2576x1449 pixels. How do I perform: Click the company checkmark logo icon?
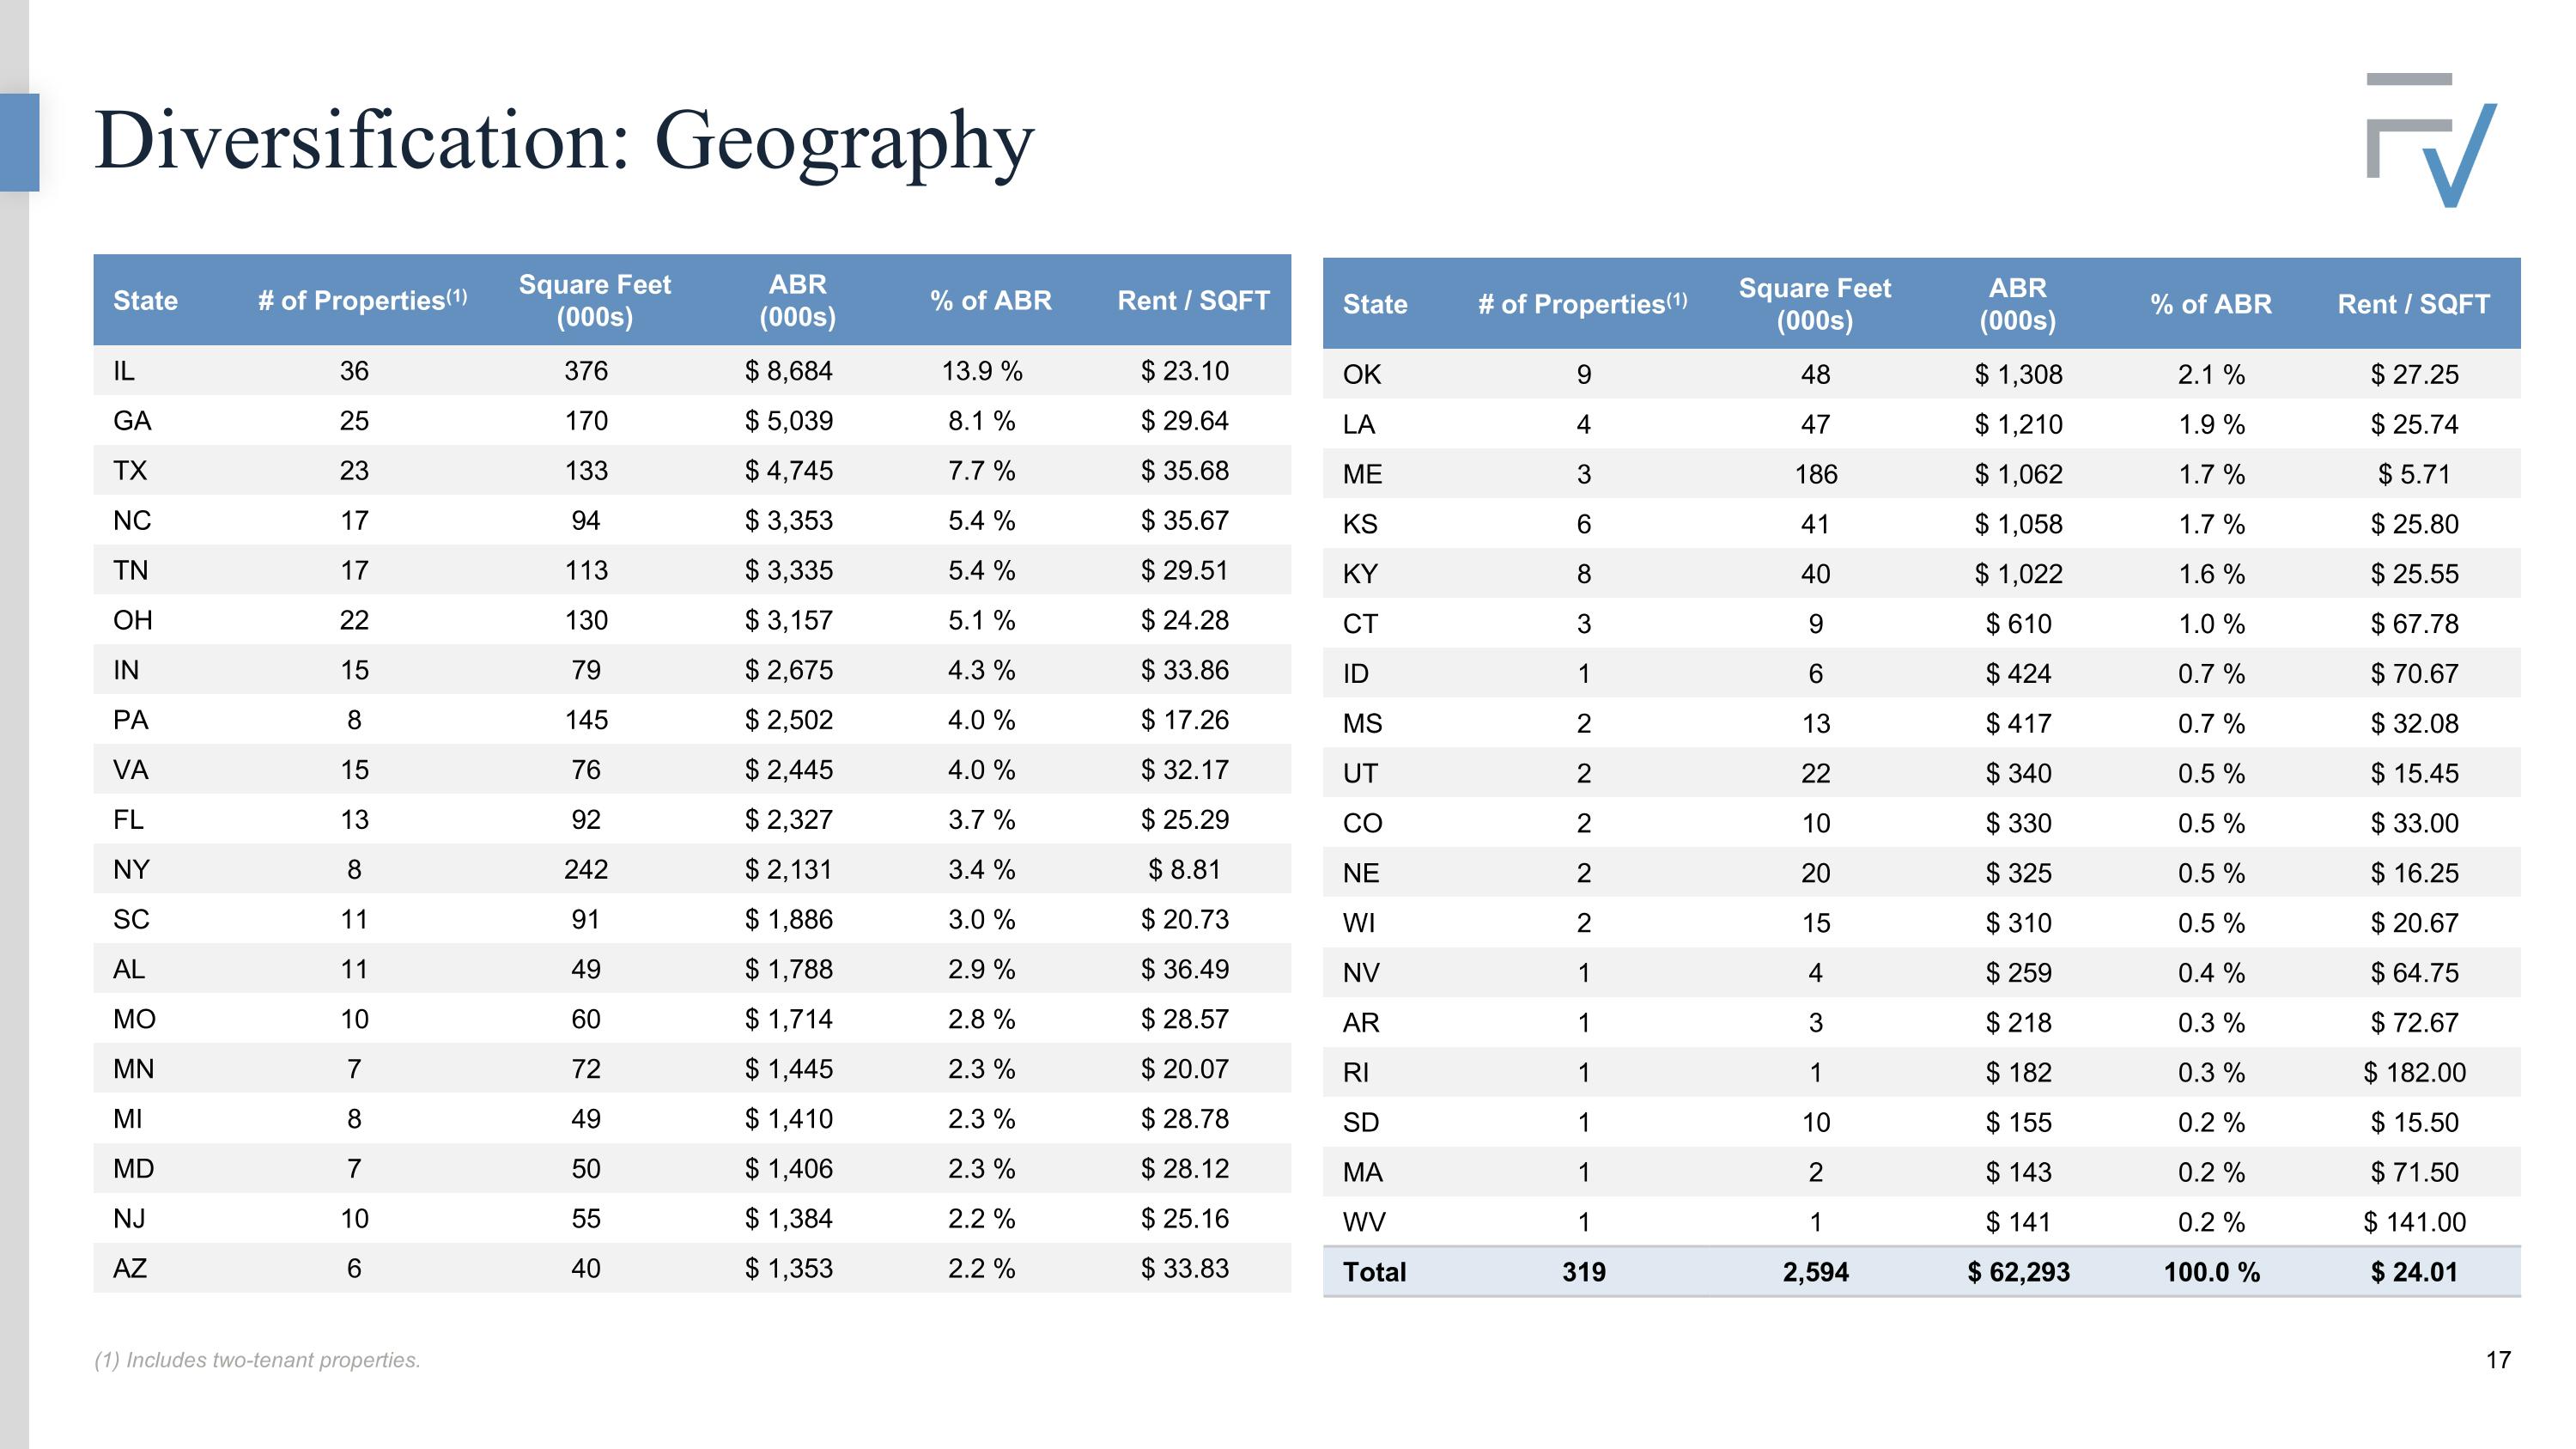pos(2431,140)
